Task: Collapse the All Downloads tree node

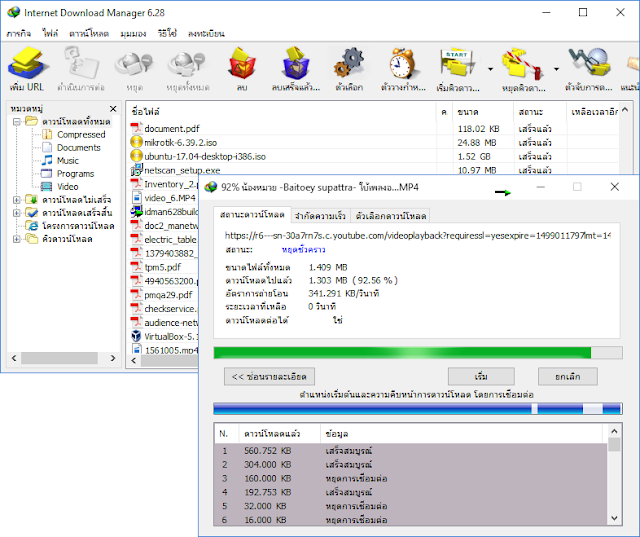Action: [x=17, y=122]
